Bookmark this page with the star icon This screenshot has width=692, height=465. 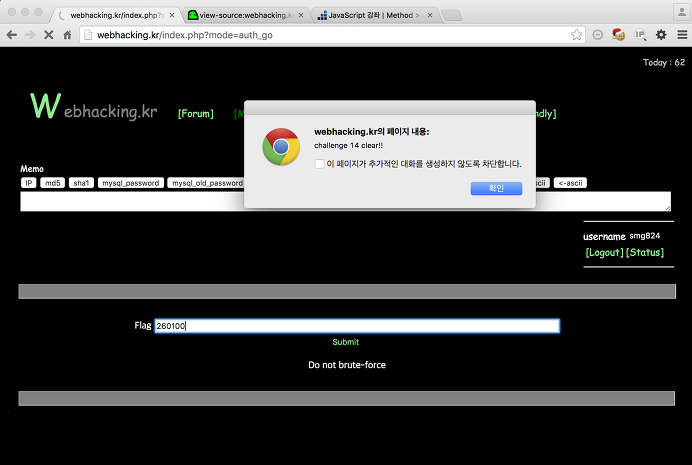576,35
